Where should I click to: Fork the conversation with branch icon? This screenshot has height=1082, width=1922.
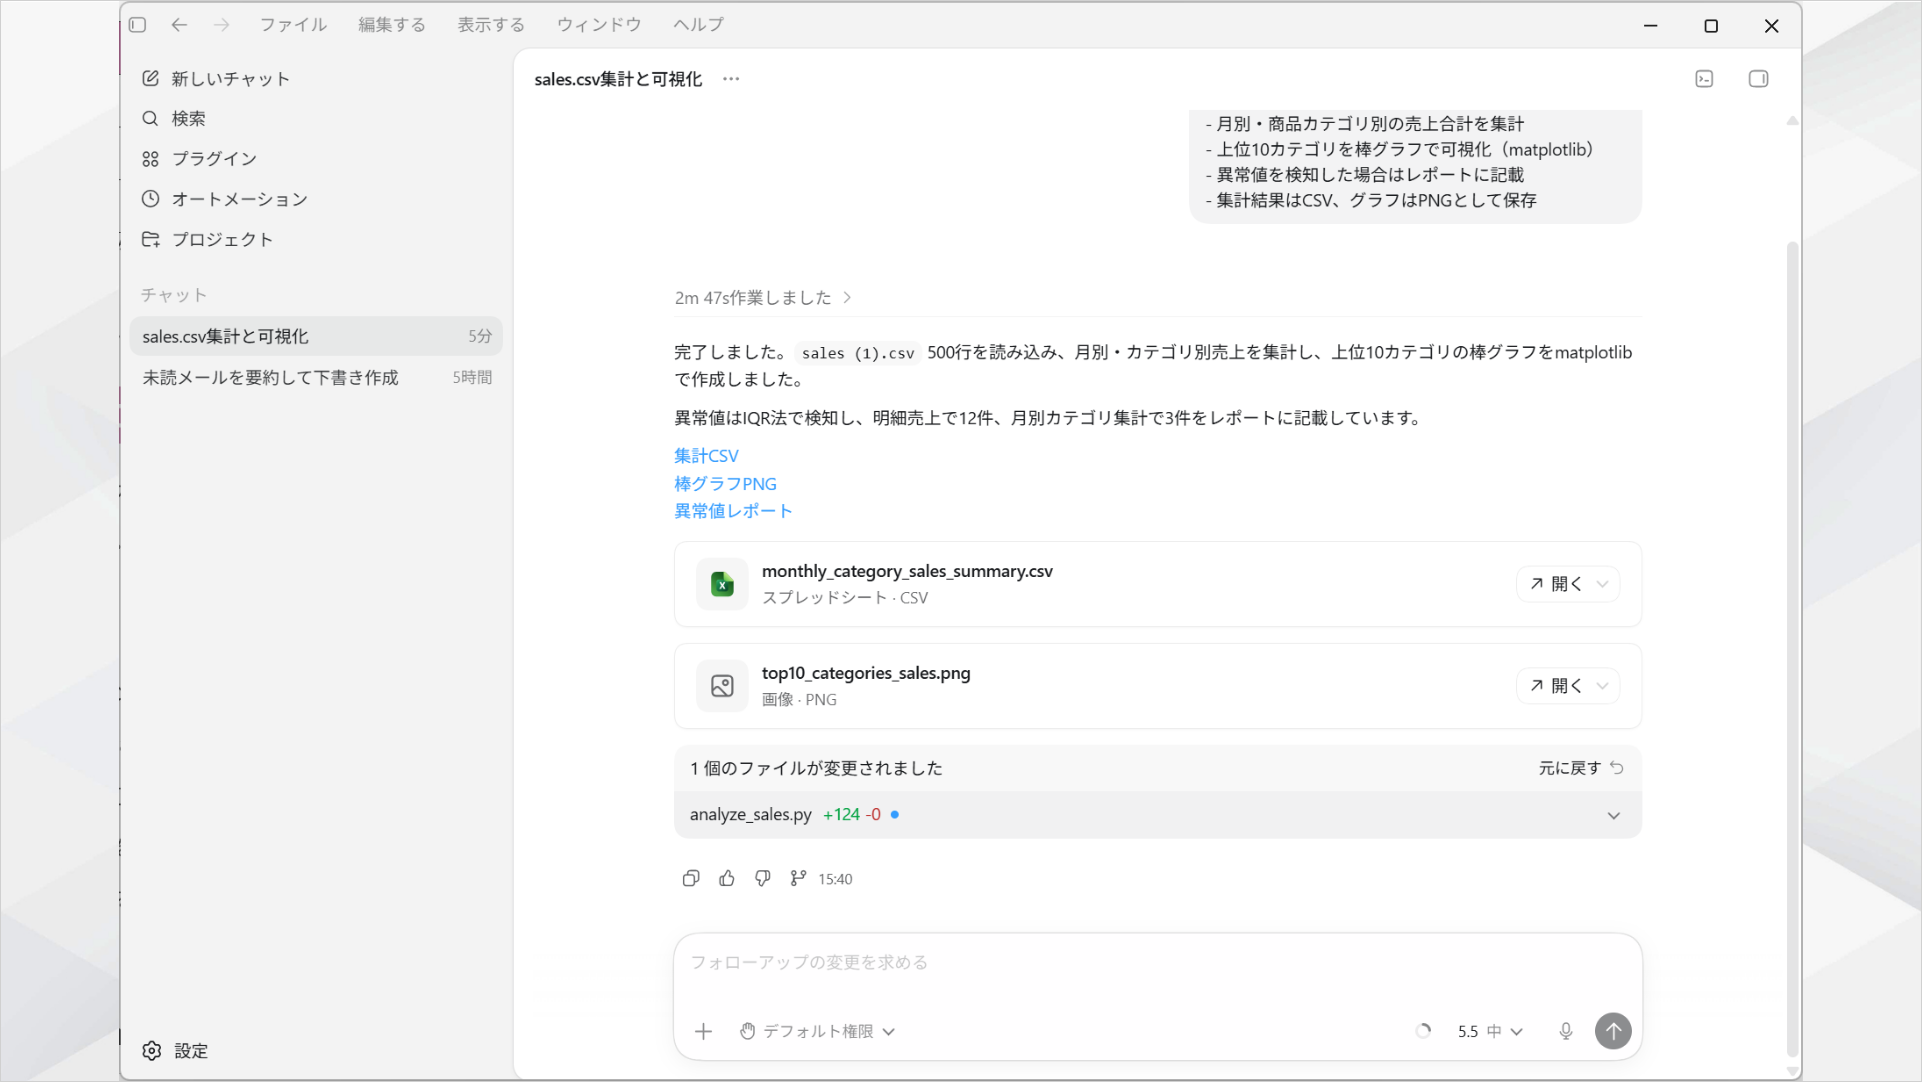(x=798, y=879)
